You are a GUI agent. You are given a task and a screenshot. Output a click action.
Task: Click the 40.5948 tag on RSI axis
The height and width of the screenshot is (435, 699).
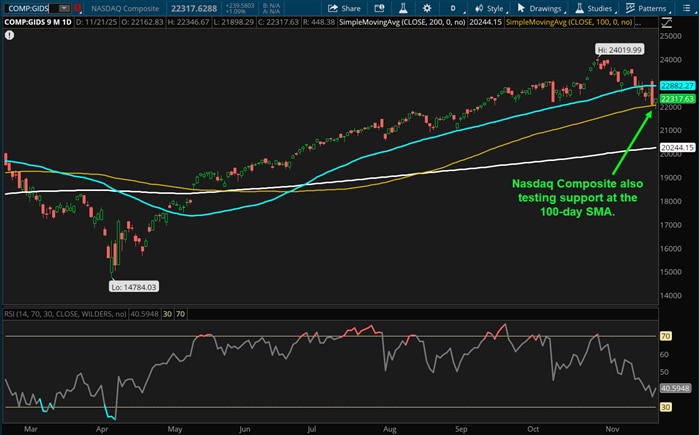point(675,388)
